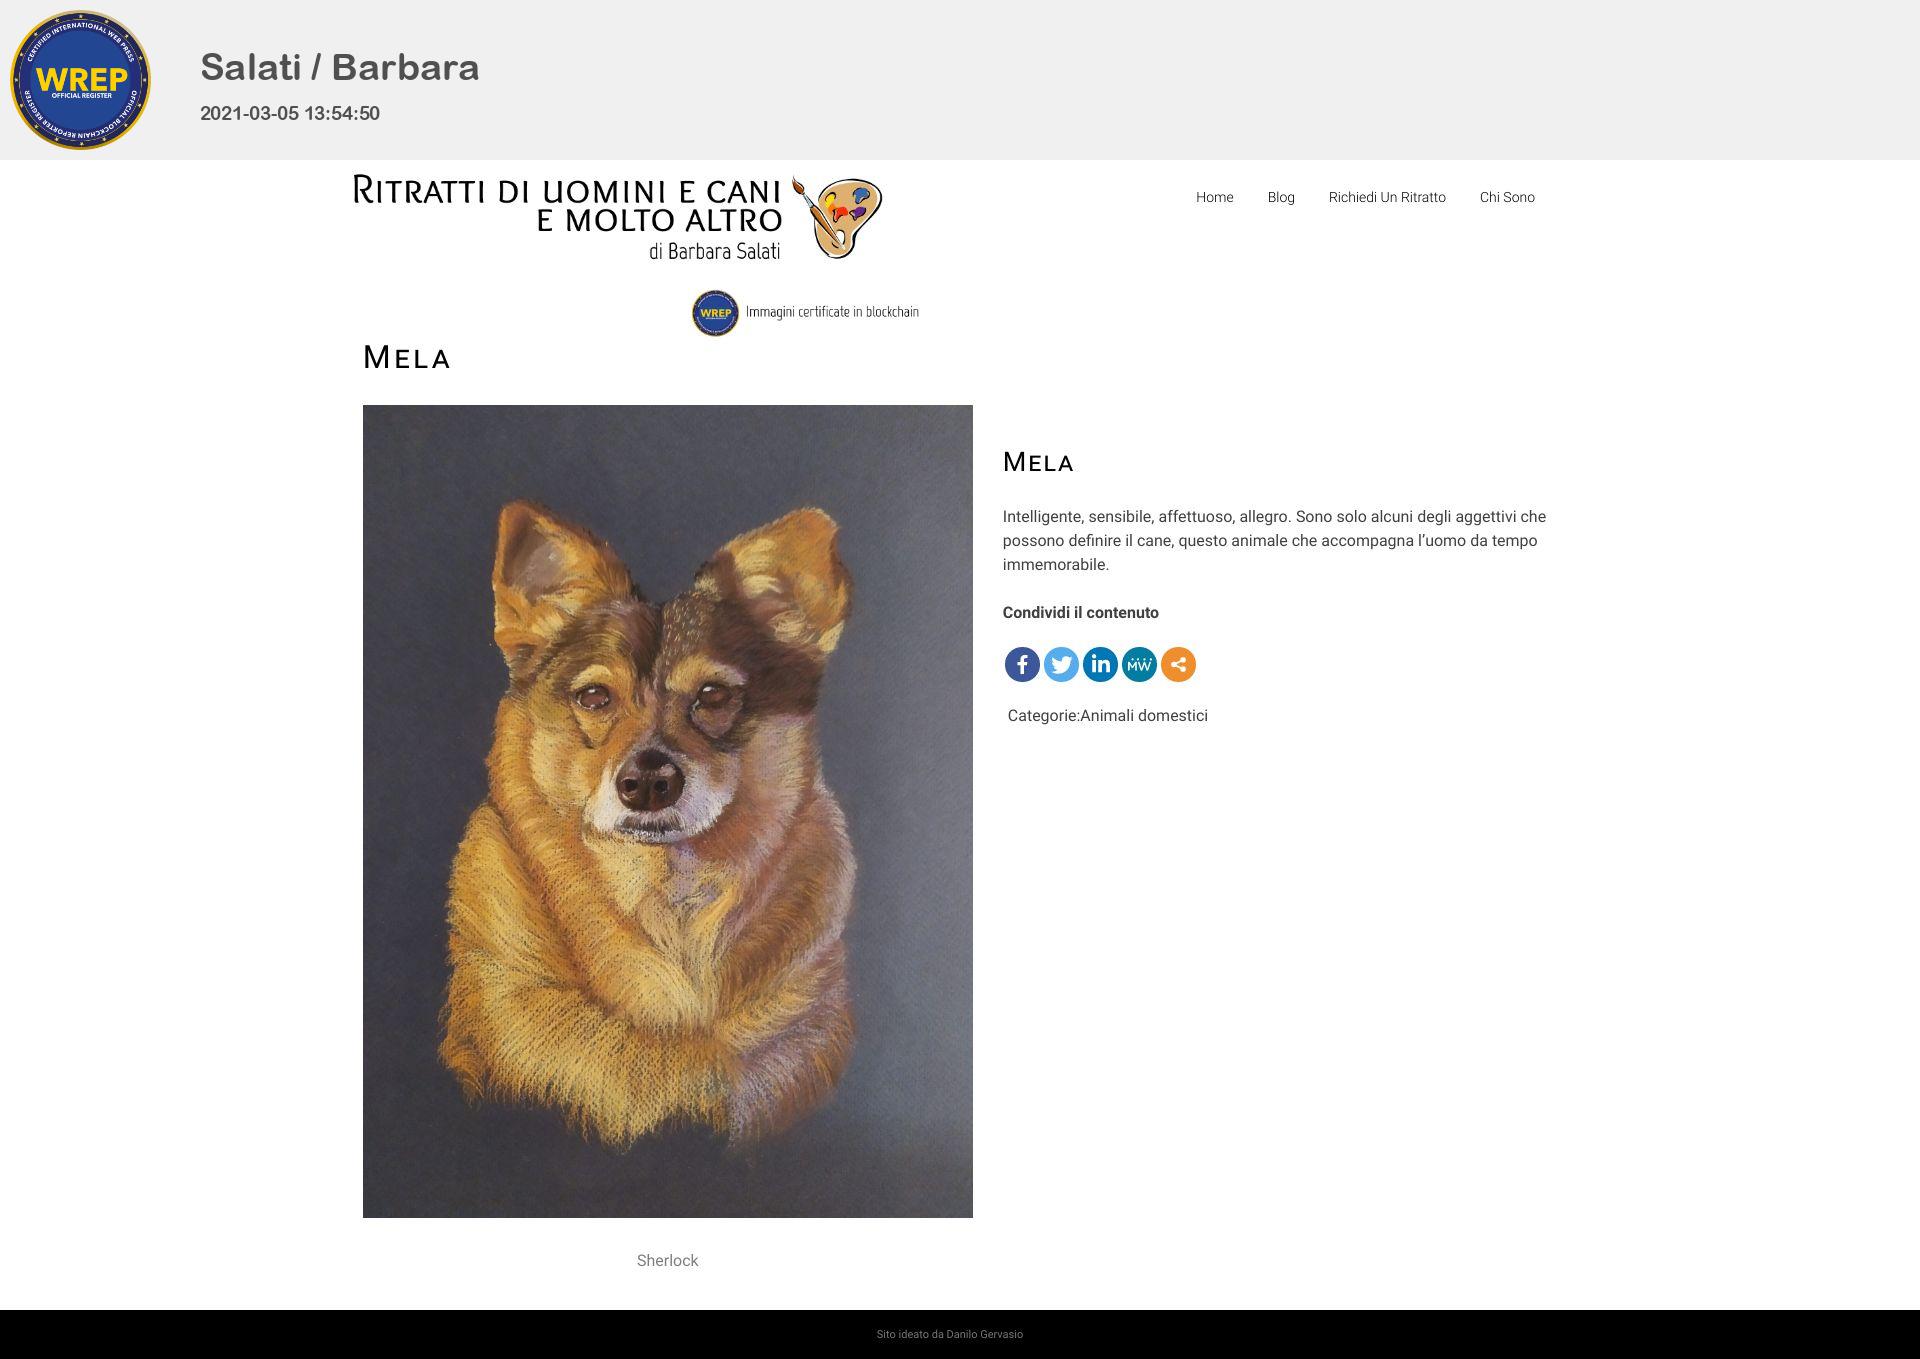Image resolution: width=1920 pixels, height=1359 pixels.
Task: Click the painter's palette logo icon
Action: [837, 217]
